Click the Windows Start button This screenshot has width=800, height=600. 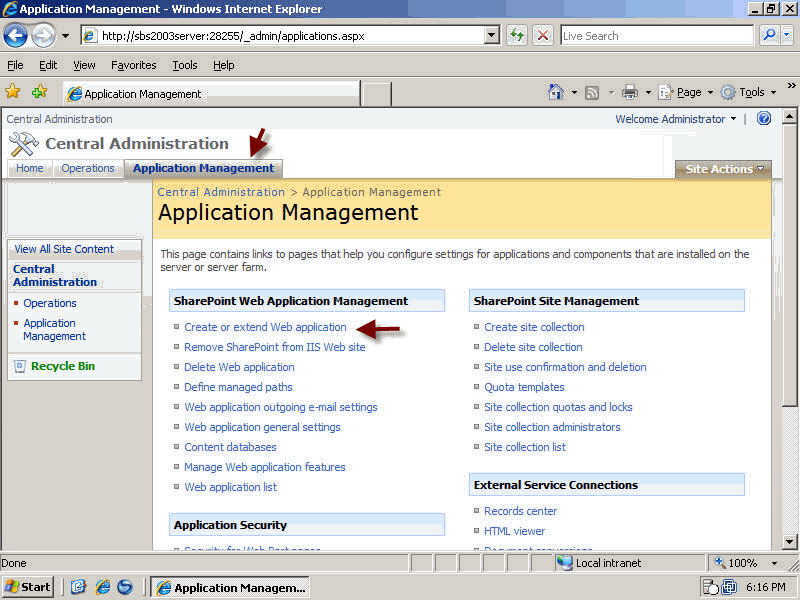click(x=28, y=587)
